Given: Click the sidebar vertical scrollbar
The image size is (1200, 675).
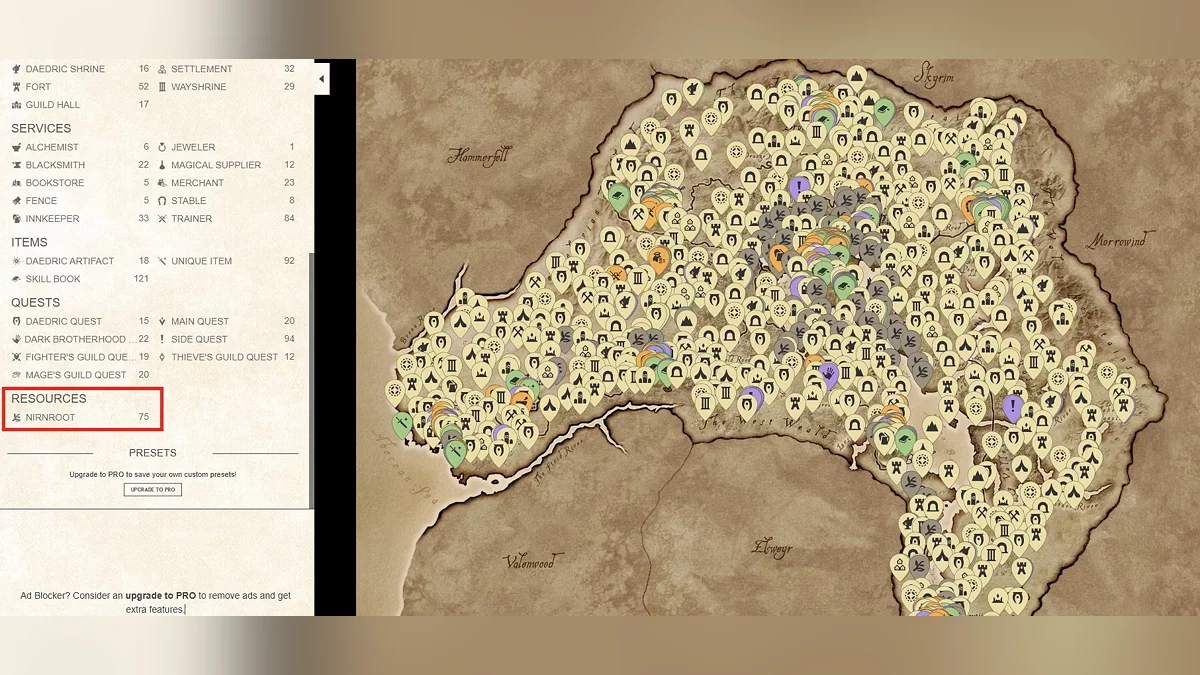Looking at the screenshot, I should (x=311, y=380).
